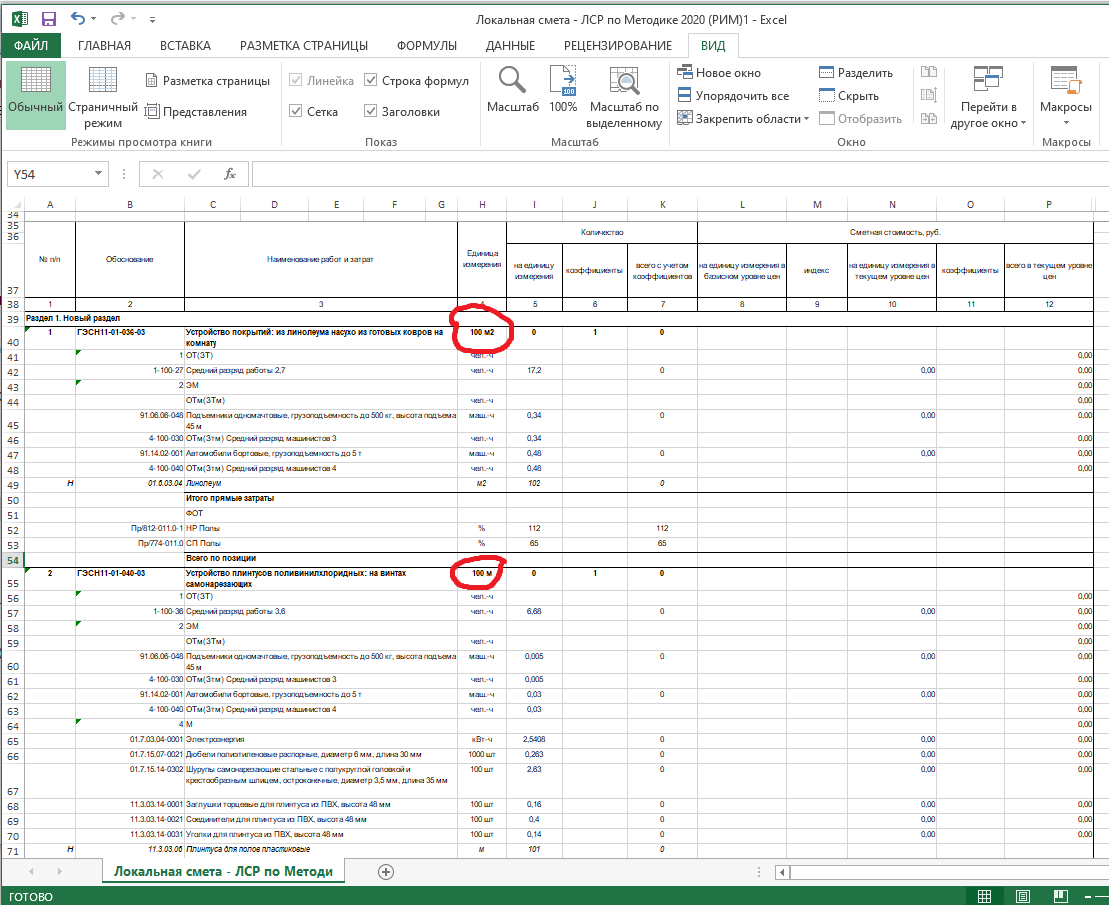Screen dimensions: 1109x905
Task: Click the add new sheet plus icon
Action: coord(385,872)
